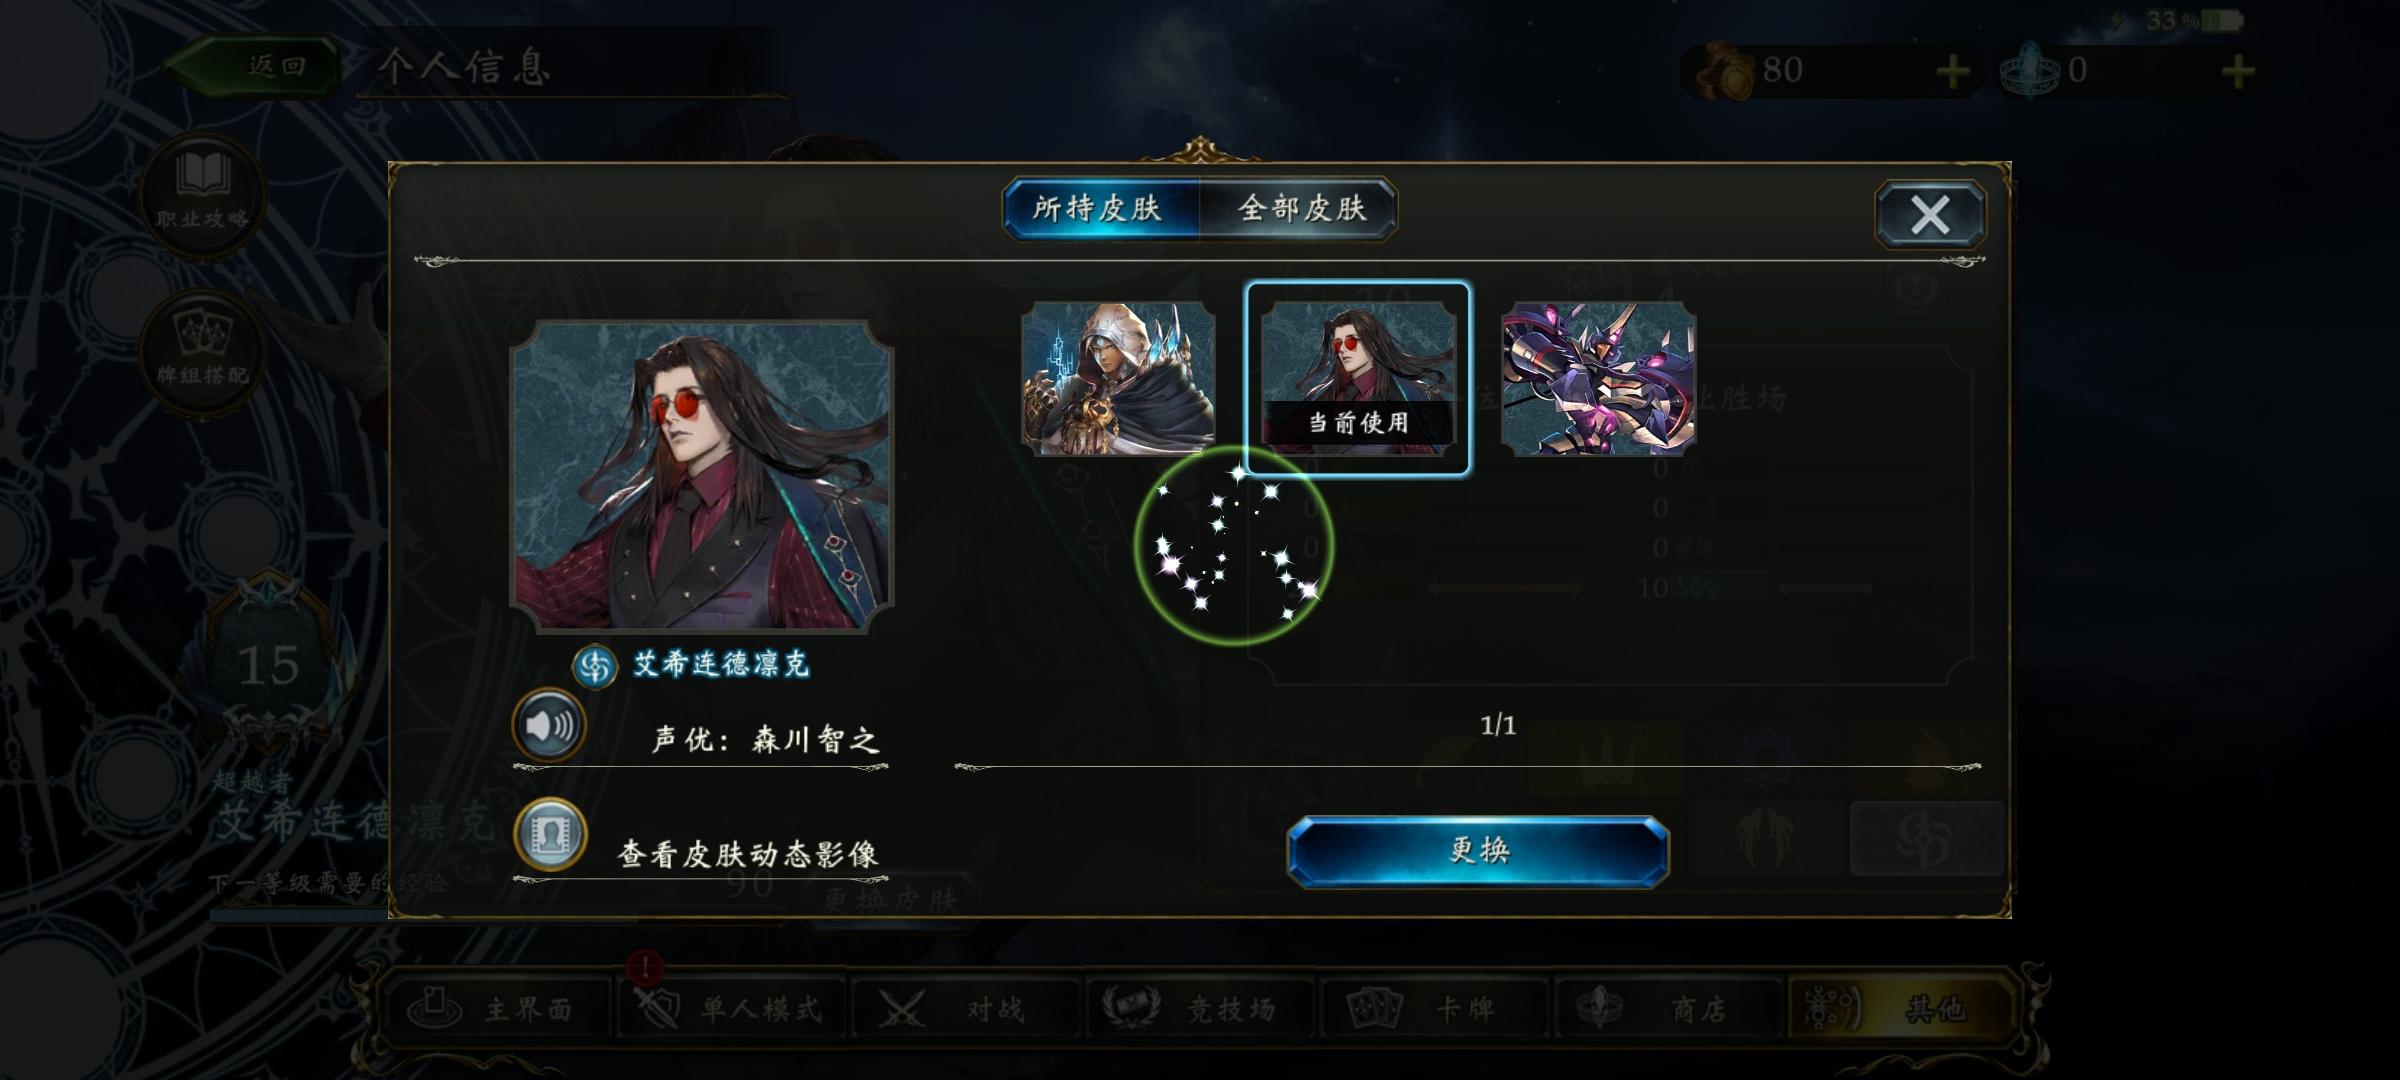Image resolution: width=2400 pixels, height=1080 pixels.
Task: Select the purple mecha dragon skin
Action: click(x=1598, y=378)
